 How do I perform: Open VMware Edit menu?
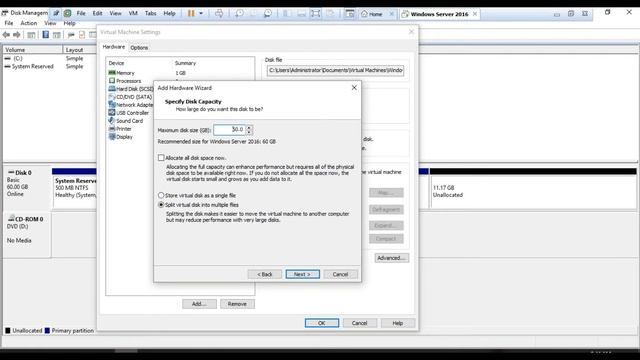[x=97, y=13]
